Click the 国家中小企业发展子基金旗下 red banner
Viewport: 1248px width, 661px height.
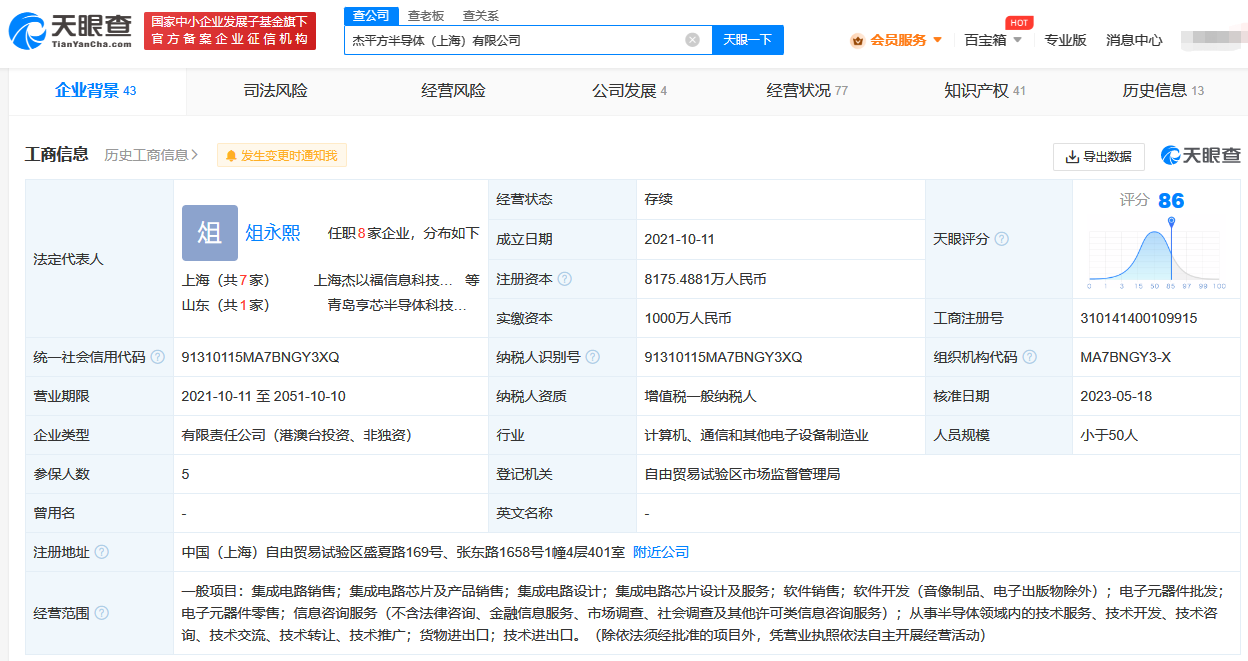click(230, 31)
